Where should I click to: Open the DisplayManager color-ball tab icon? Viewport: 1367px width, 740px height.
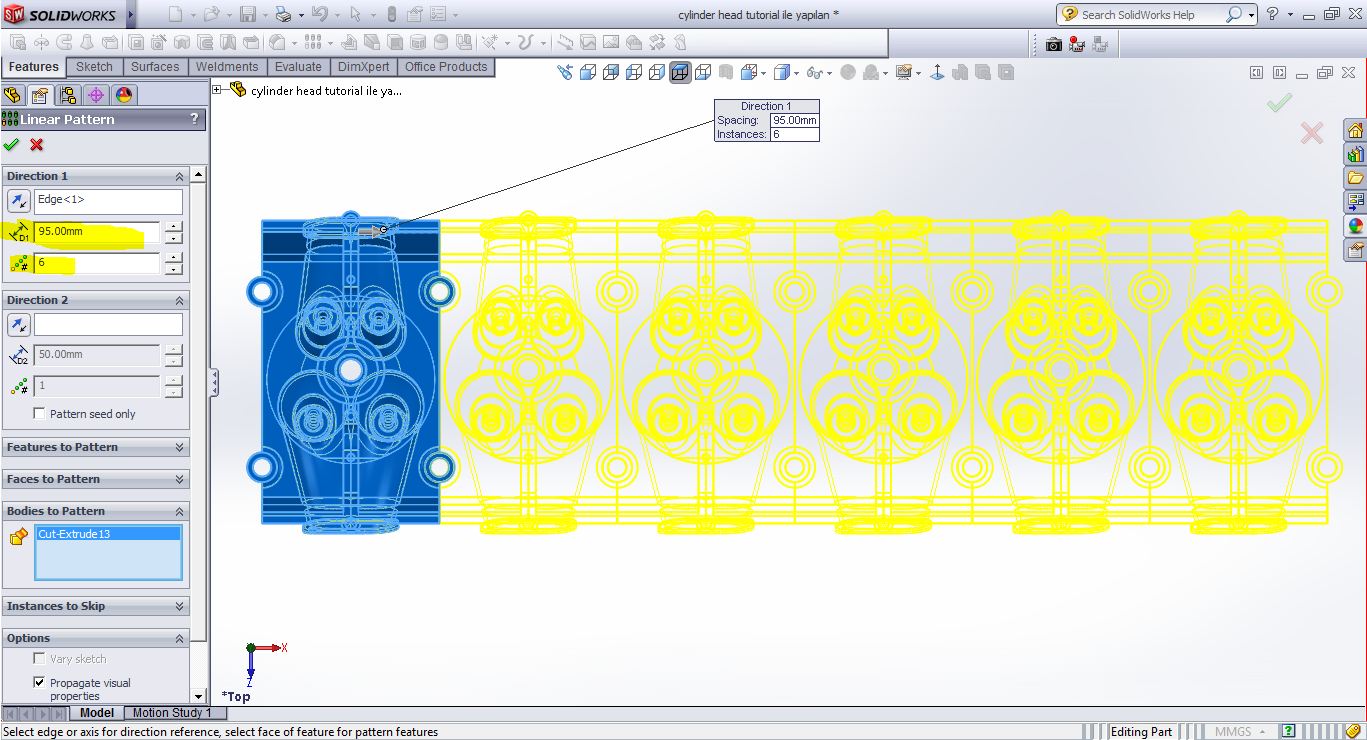point(124,95)
